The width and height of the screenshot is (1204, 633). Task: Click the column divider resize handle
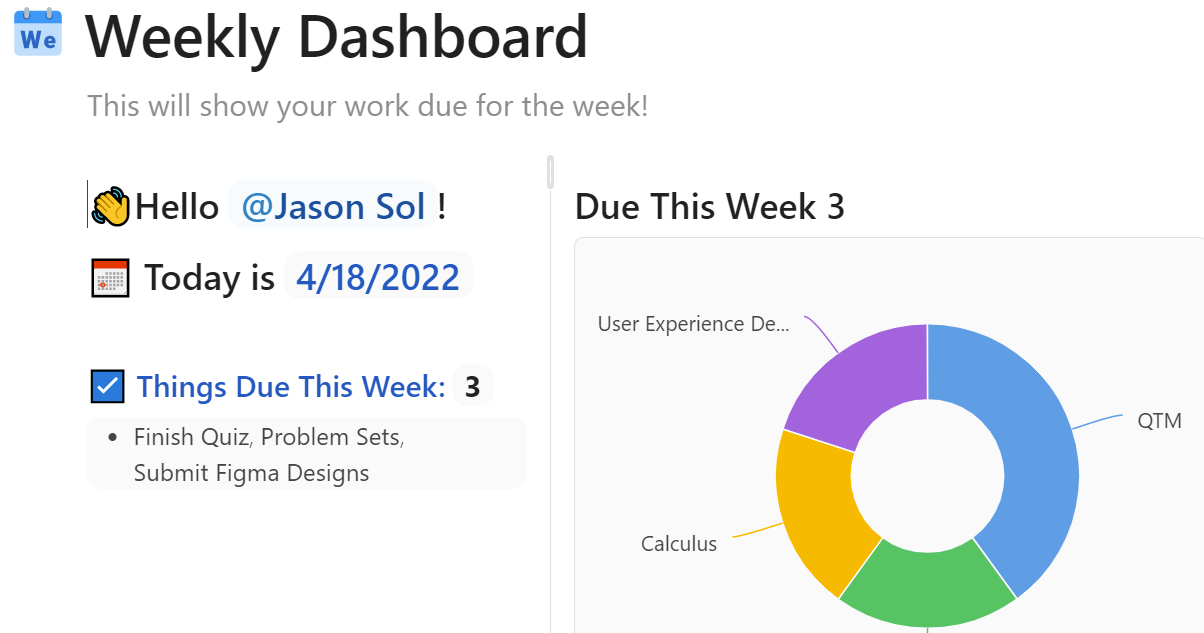550,172
